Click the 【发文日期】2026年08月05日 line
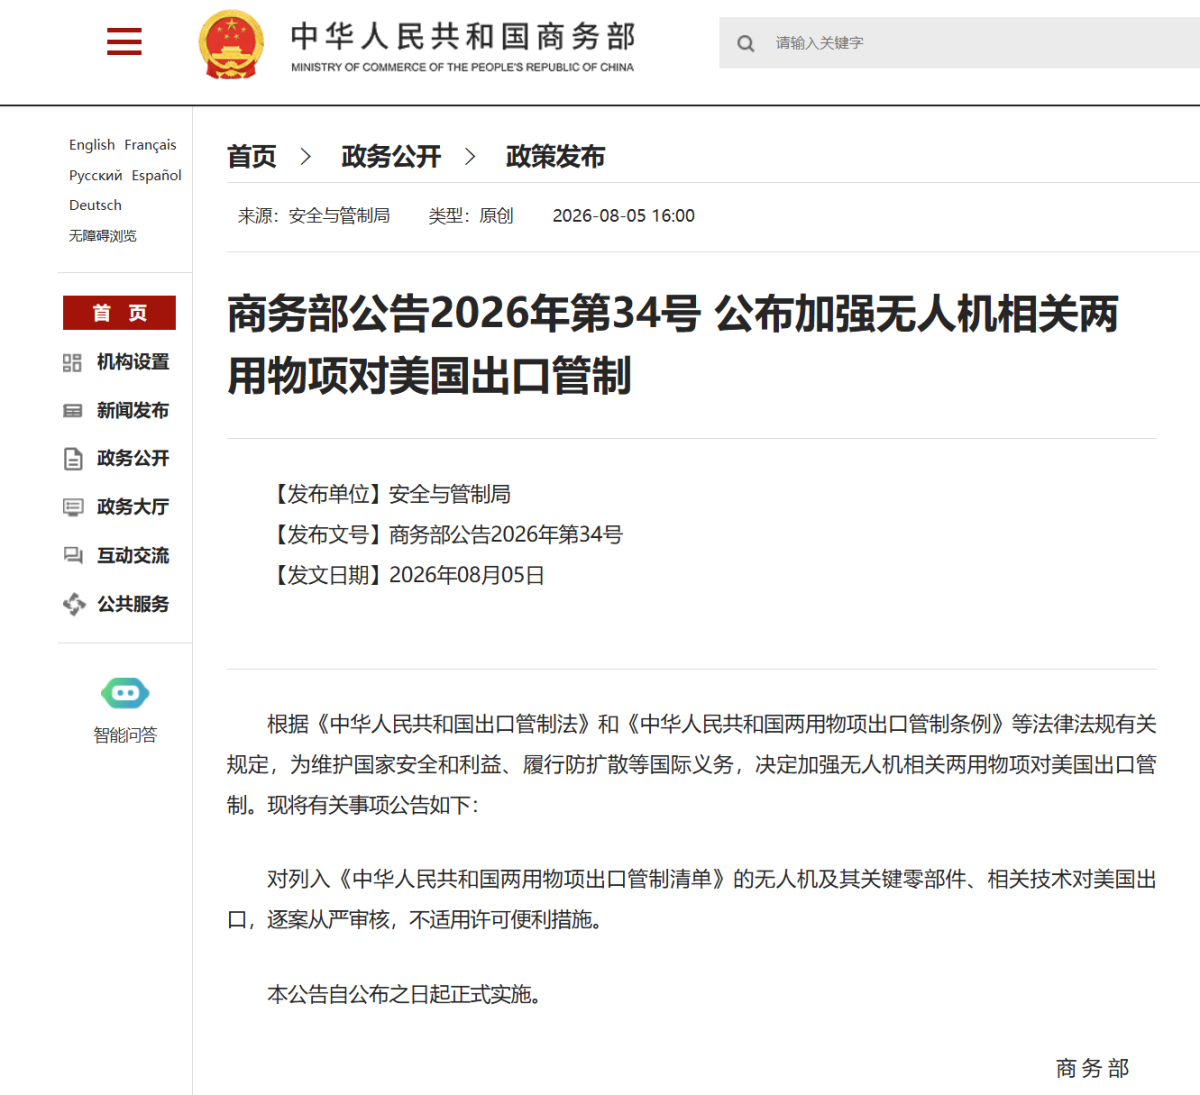1200x1095 pixels. click(x=406, y=575)
